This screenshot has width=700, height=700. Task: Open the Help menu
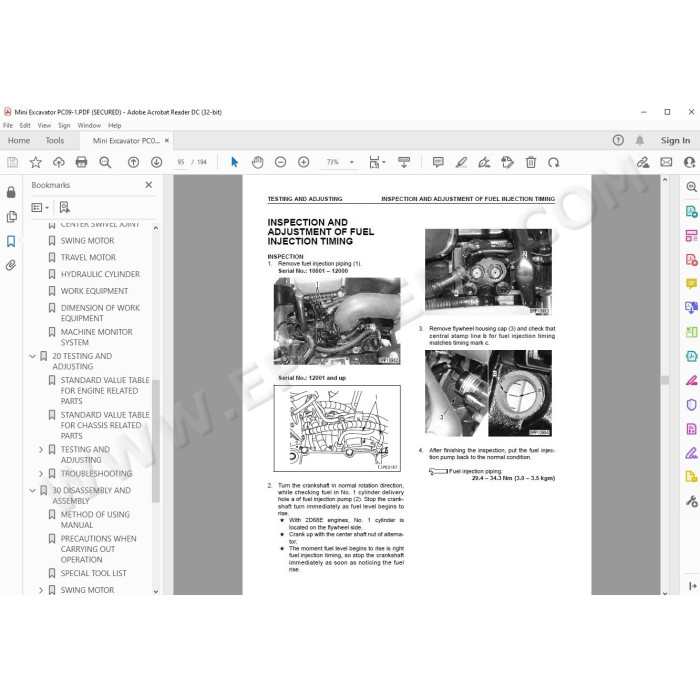pos(115,125)
